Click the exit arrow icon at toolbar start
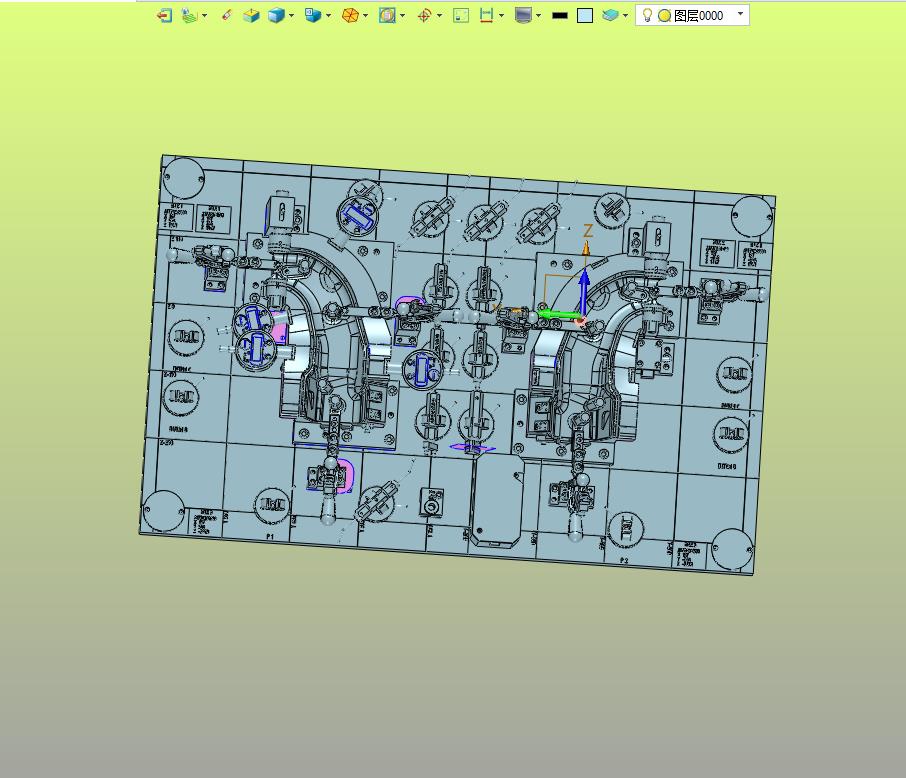The image size is (906, 778). (x=165, y=16)
